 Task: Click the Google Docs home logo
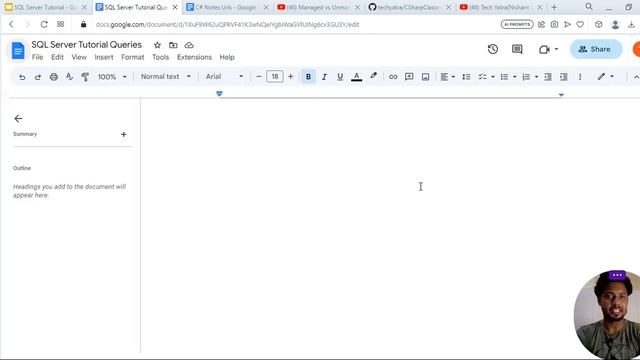18,51
